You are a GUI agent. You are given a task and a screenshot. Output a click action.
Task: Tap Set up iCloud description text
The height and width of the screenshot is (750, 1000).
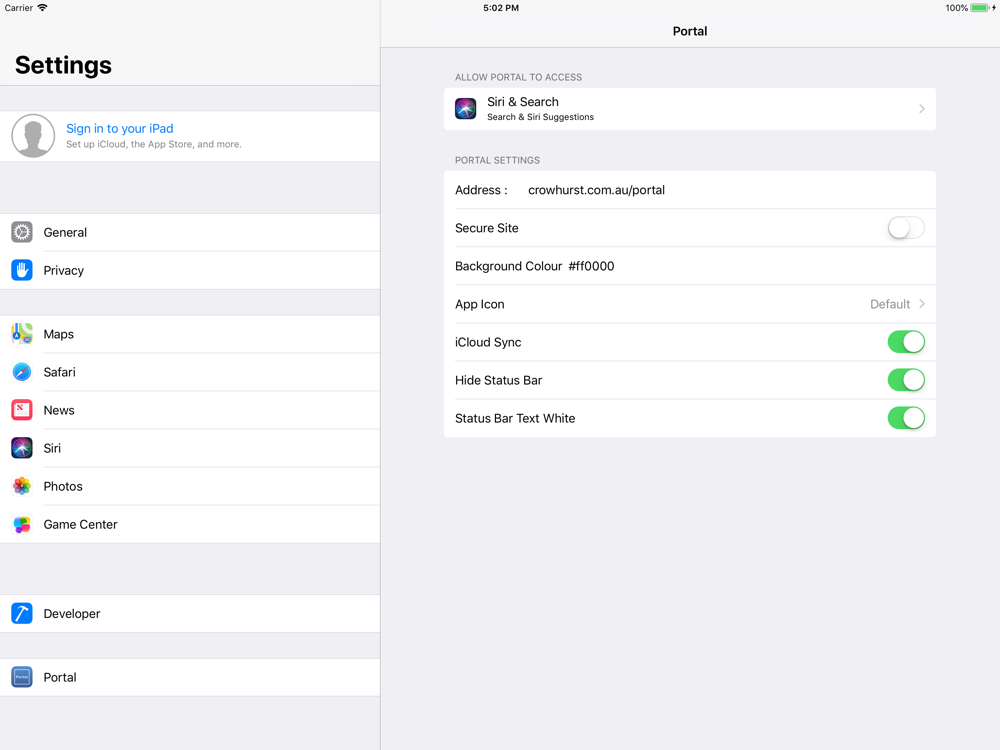pyautogui.click(x=154, y=144)
